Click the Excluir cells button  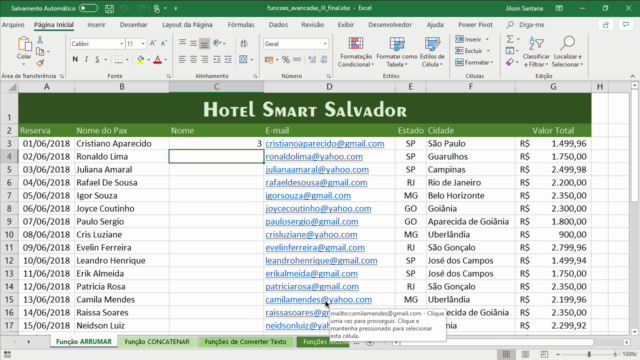[x=469, y=51]
